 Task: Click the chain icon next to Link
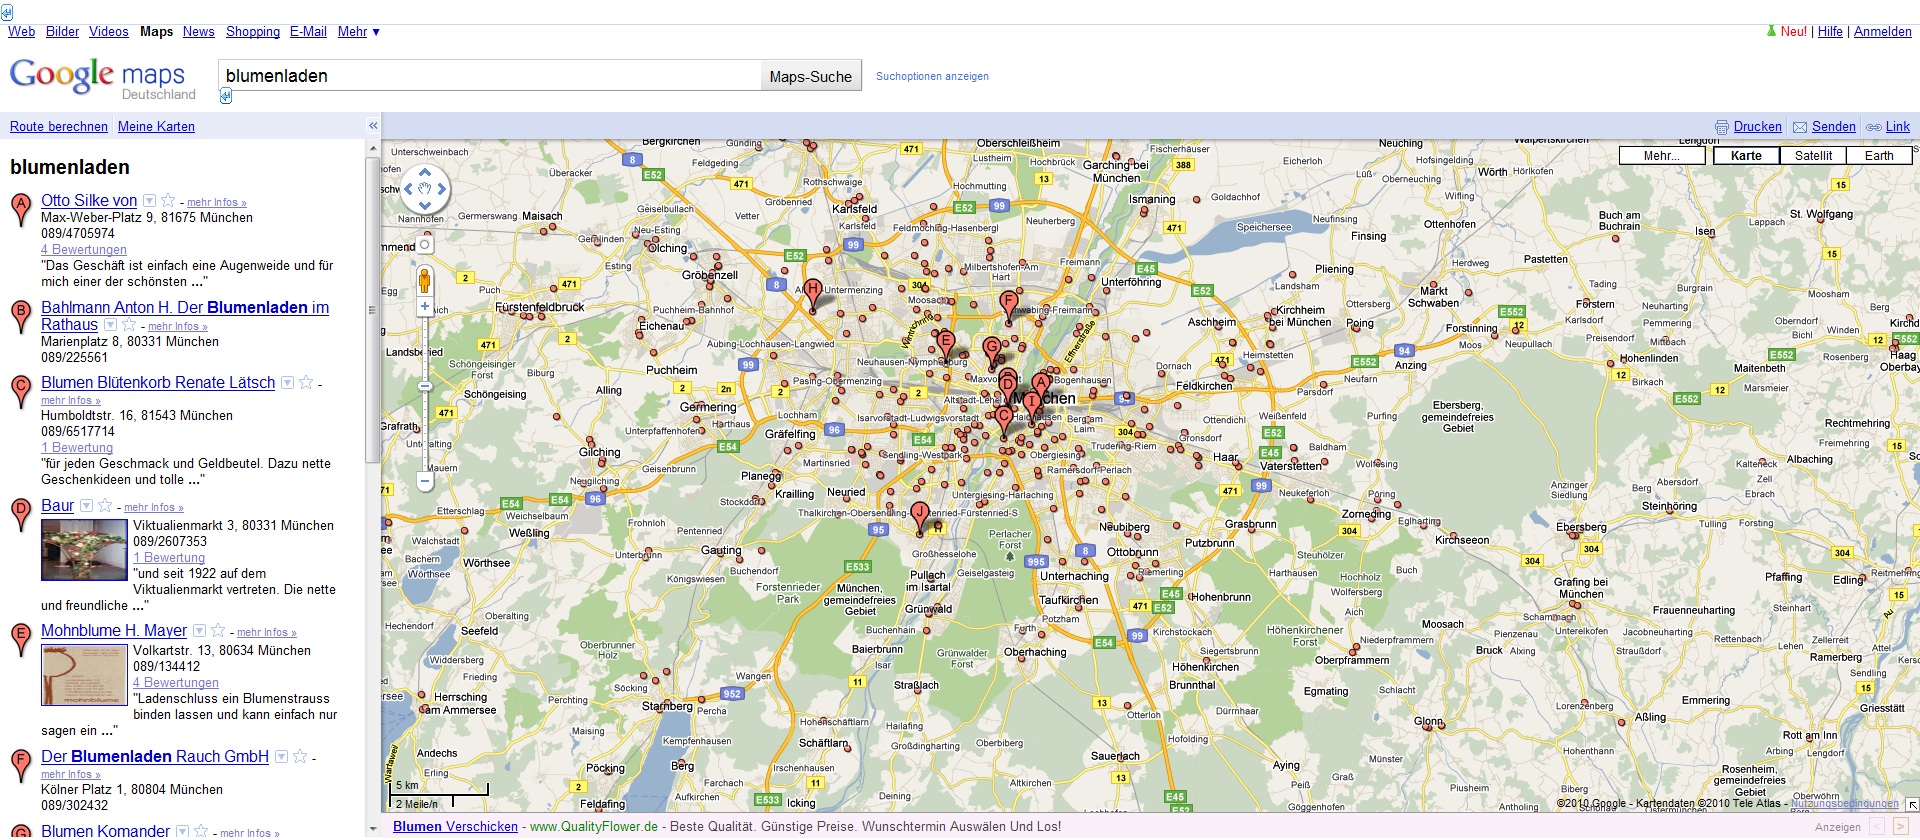point(1874,127)
